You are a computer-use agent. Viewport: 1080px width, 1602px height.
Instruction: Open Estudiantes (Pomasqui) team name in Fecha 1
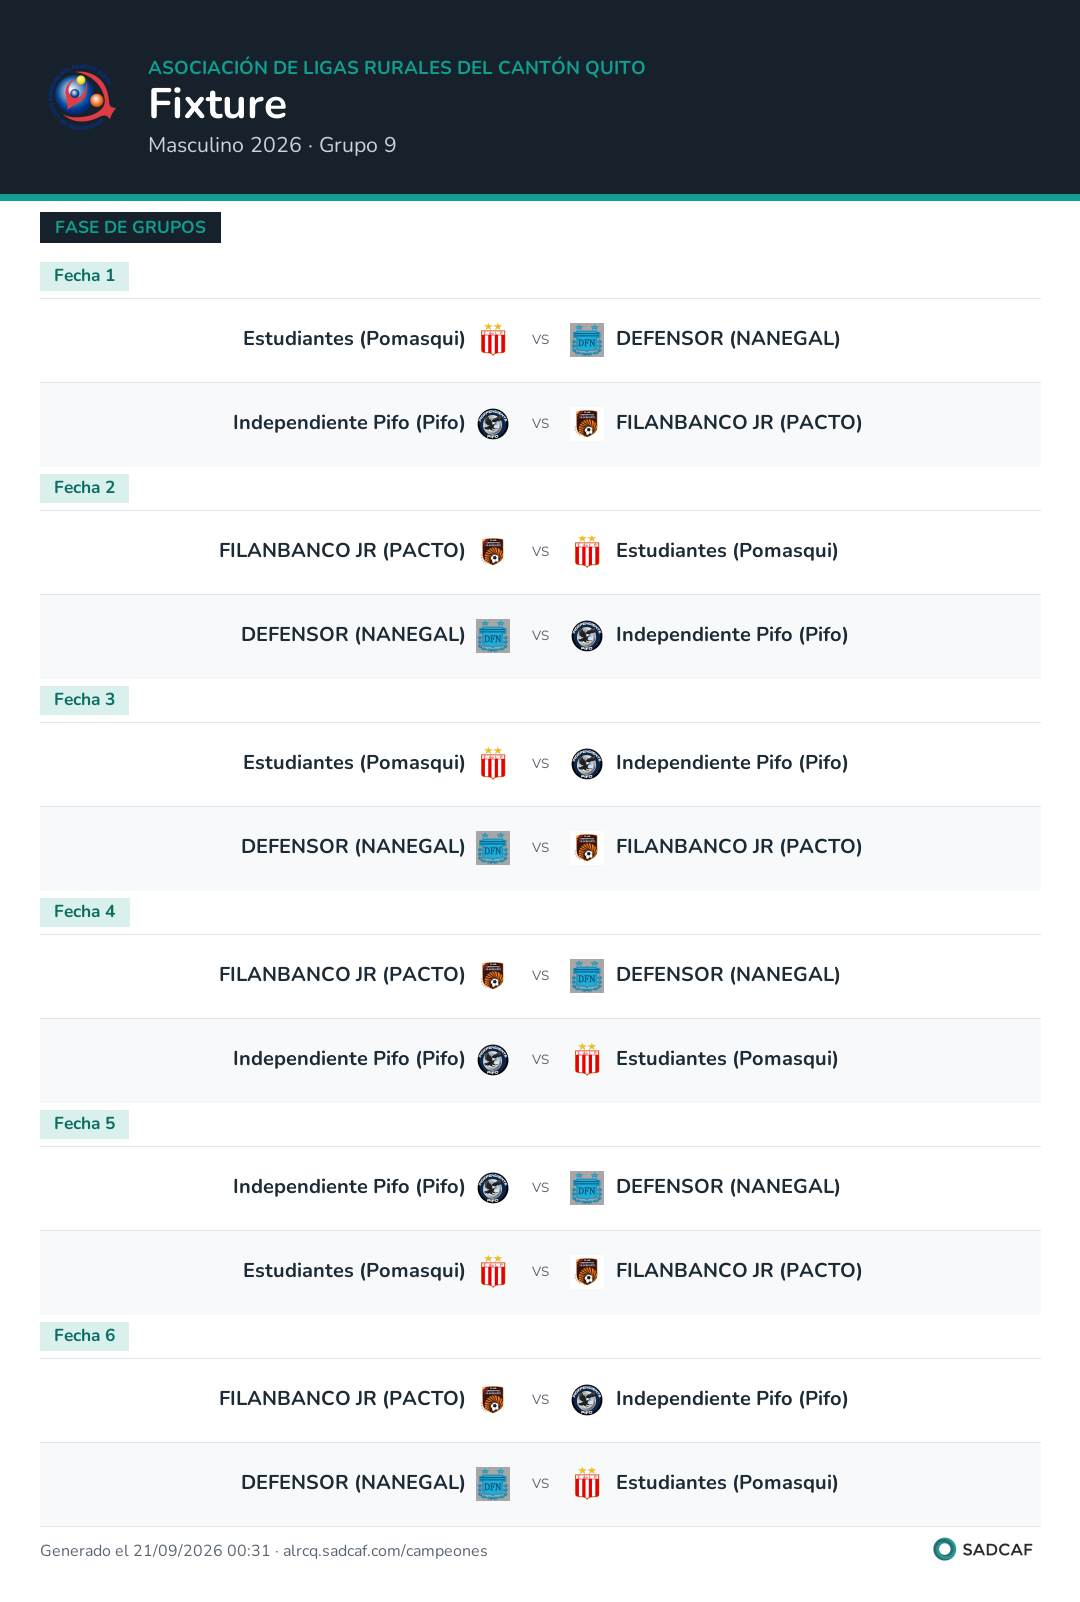pyautogui.click(x=354, y=339)
